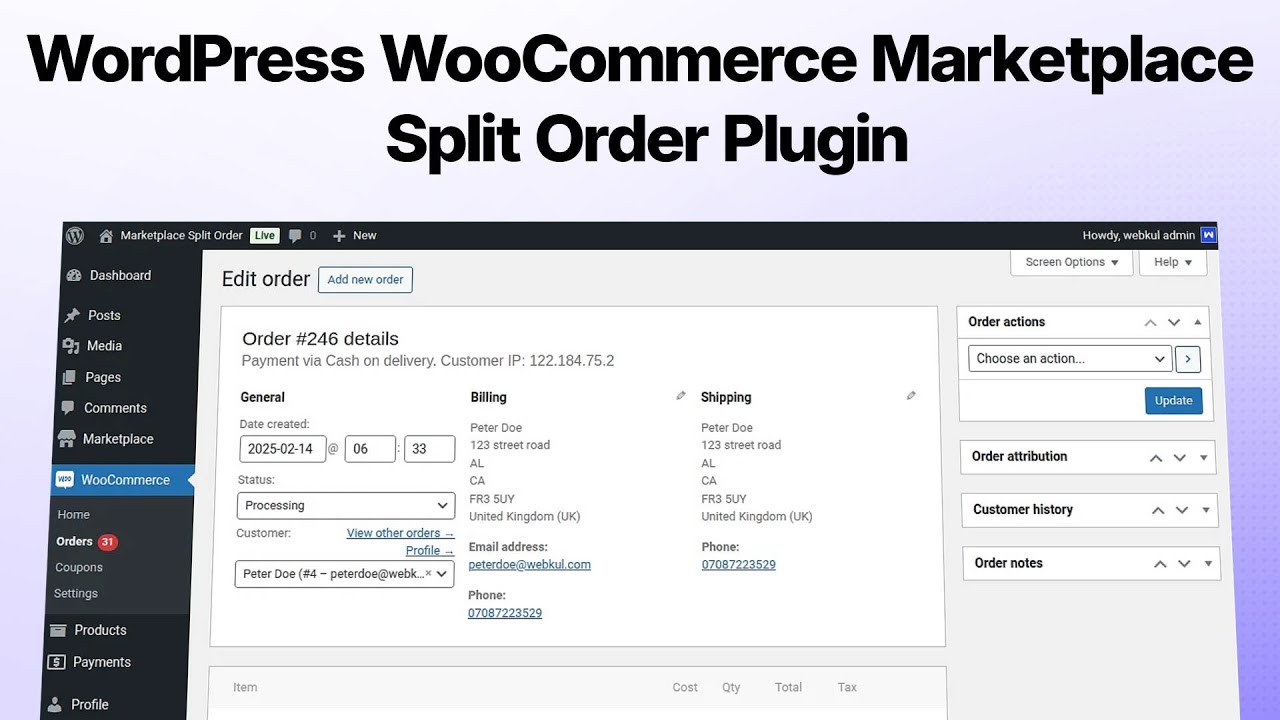
Task: Click the webkul admin avatar icon
Action: (1209, 235)
